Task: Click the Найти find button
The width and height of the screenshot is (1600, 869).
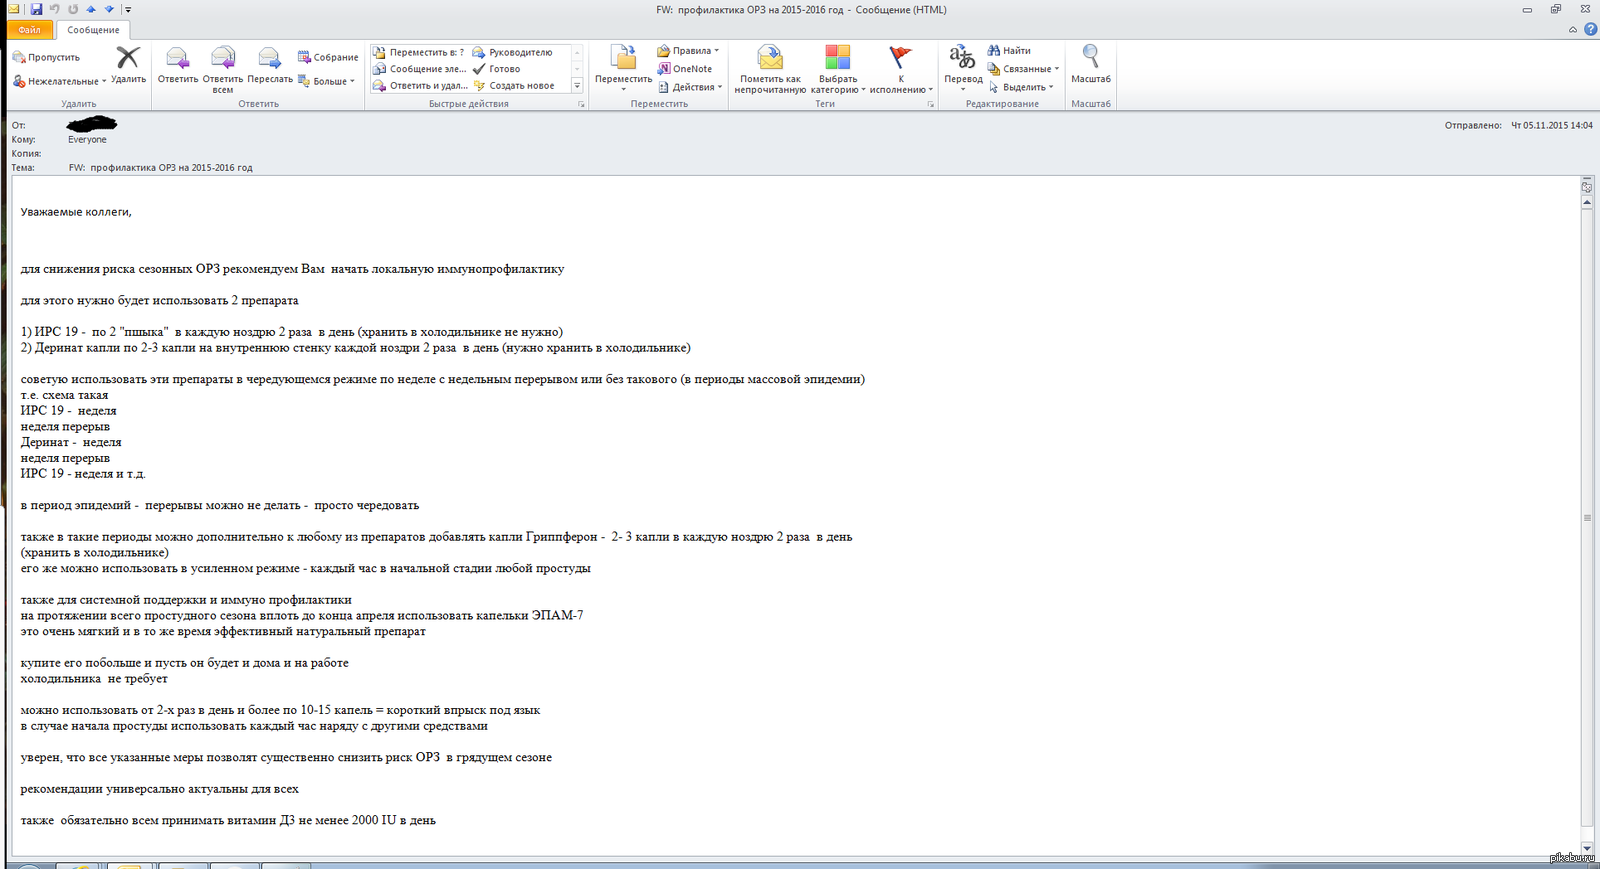Action: pos(1009,51)
